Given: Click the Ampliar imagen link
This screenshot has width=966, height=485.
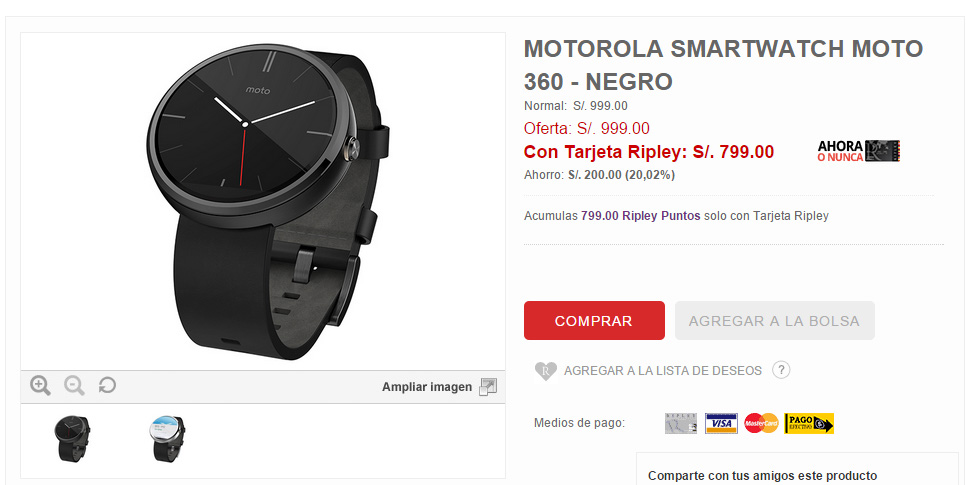Looking at the screenshot, I should coord(427,387).
